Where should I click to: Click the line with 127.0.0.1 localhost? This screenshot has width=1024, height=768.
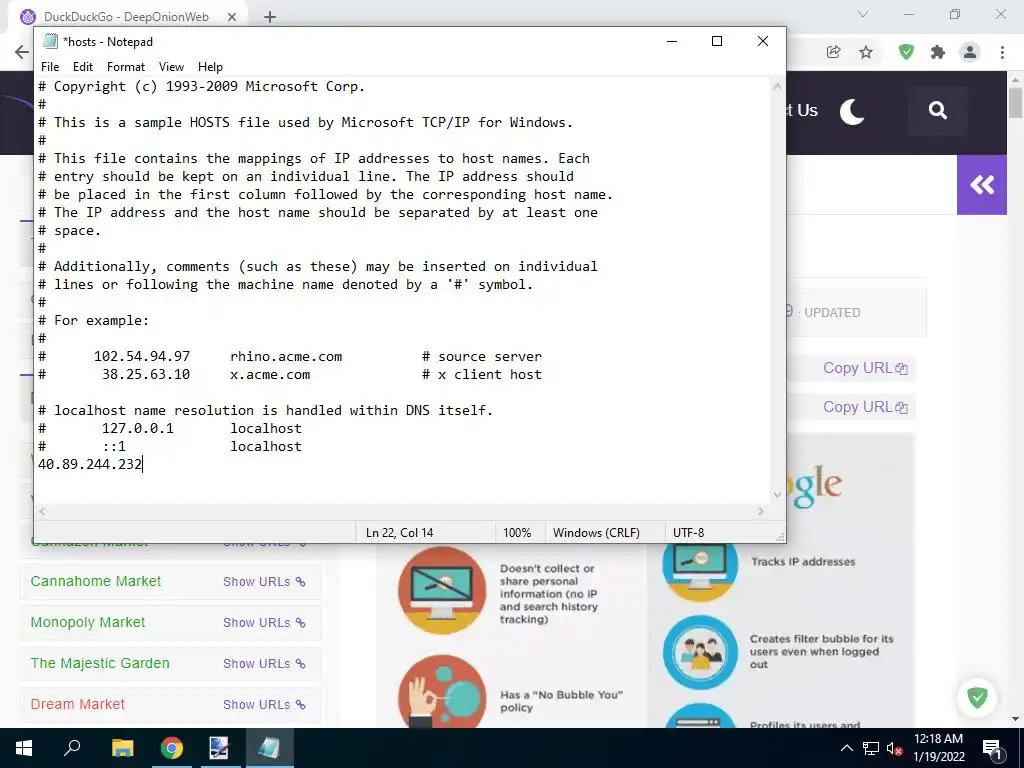click(x=170, y=428)
